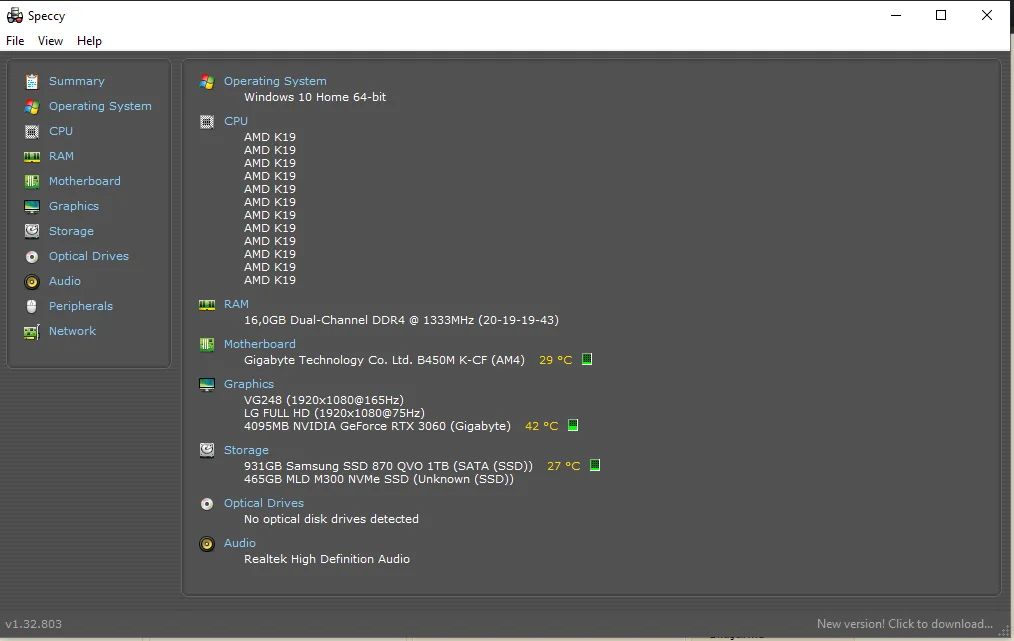
Task: Click the Motherboard icon in sidebar
Action: 32,182
